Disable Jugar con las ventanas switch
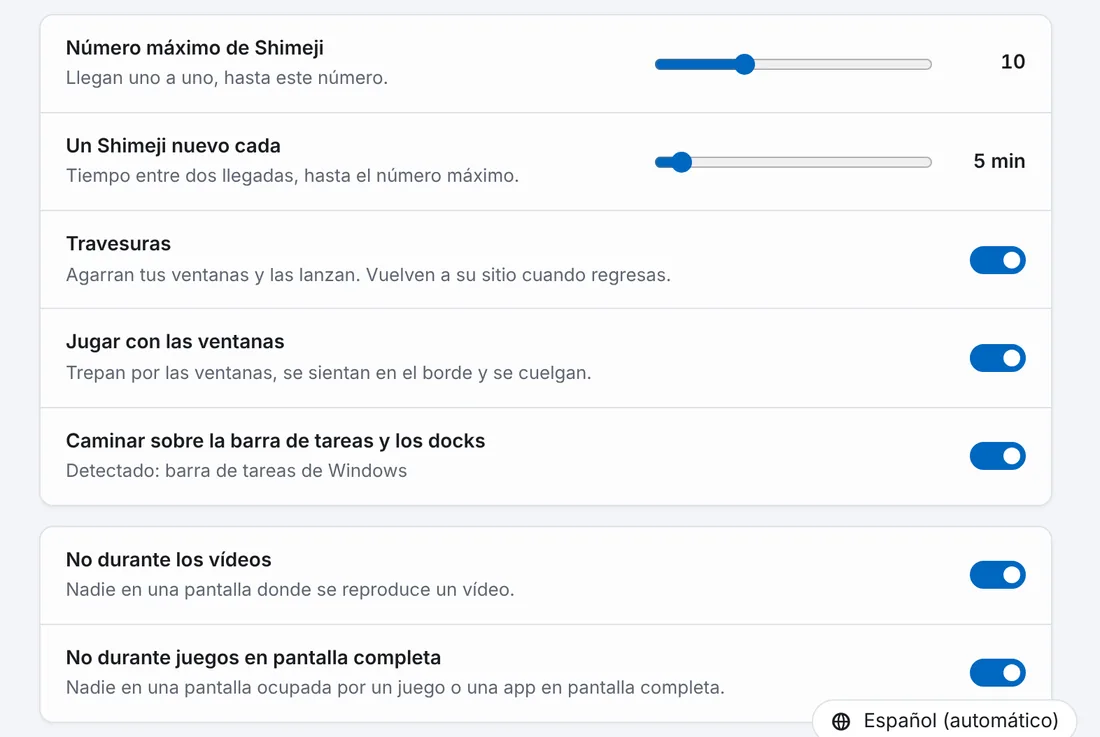This screenshot has height=737, width=1100. pos(998,358)
